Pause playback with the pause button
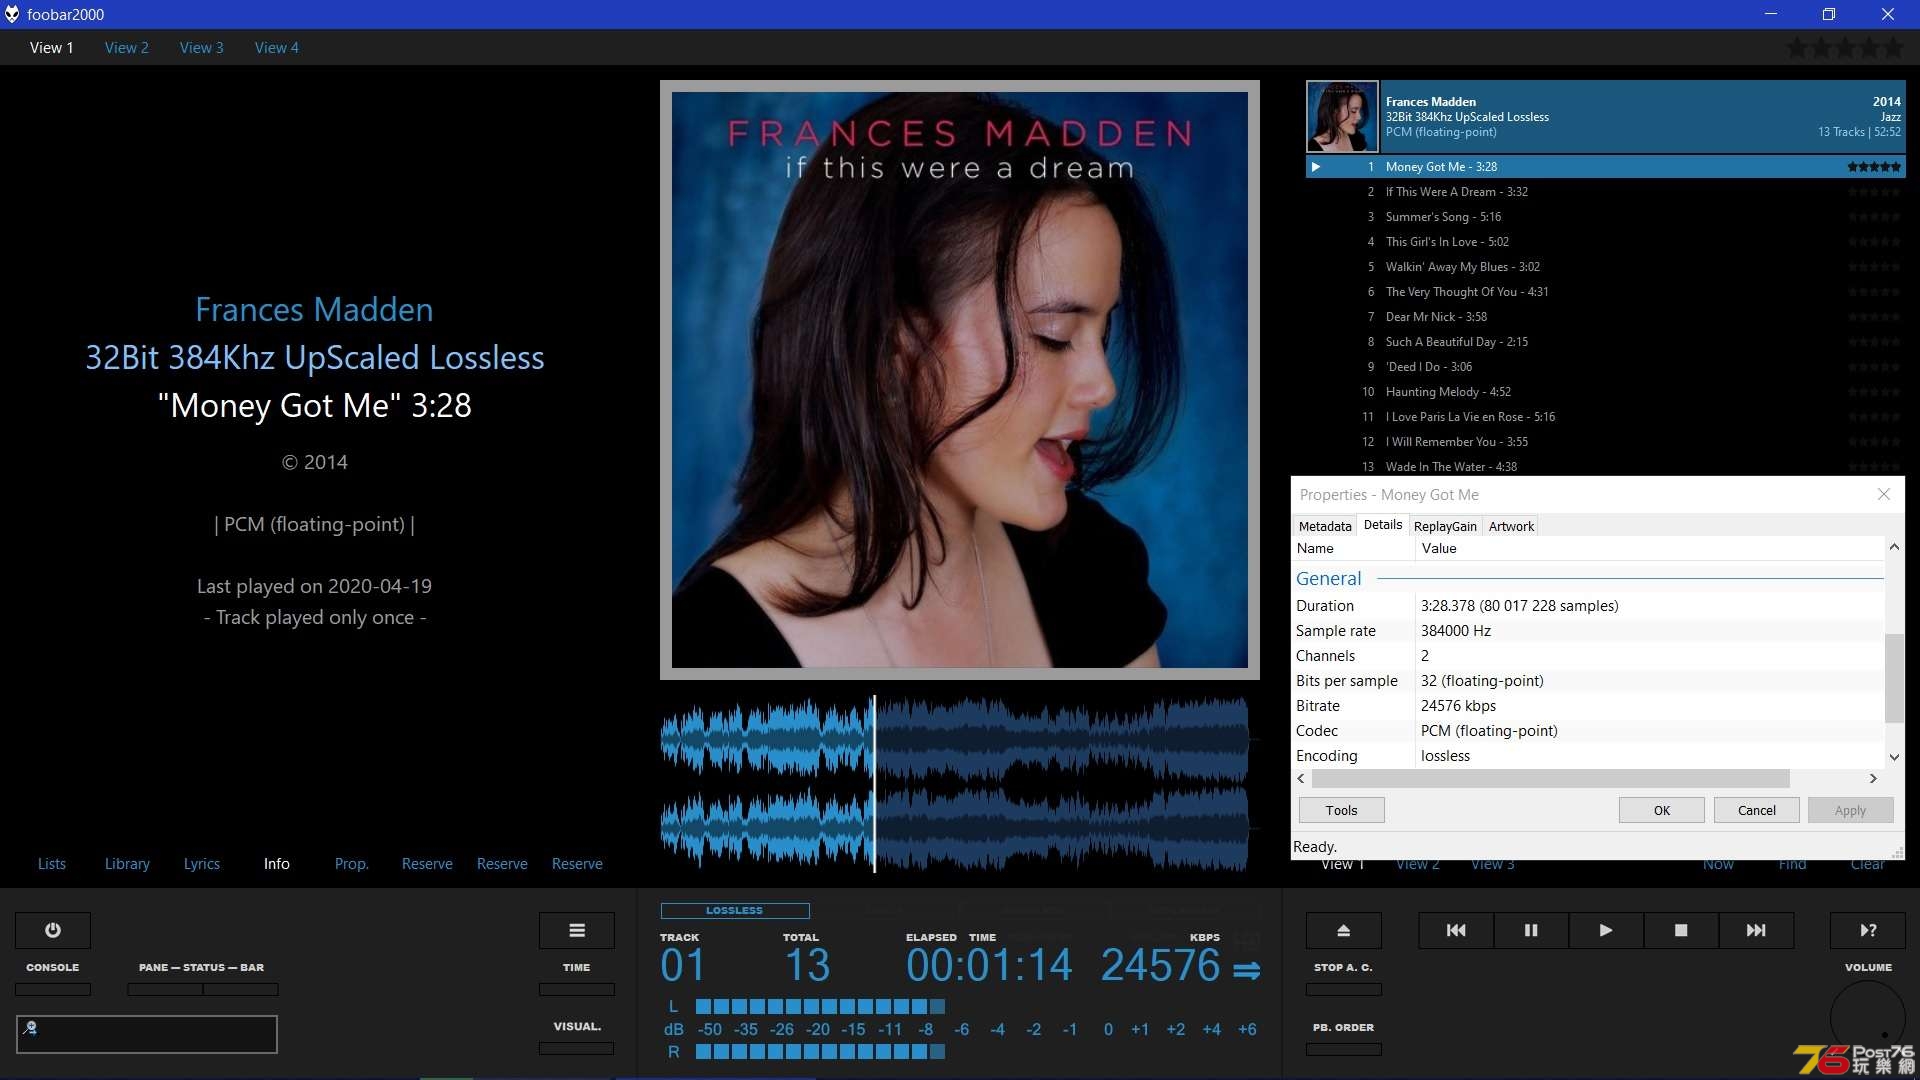Image resolution: width=1920 pixels, height=1080 pixels. click(1531, 930)
